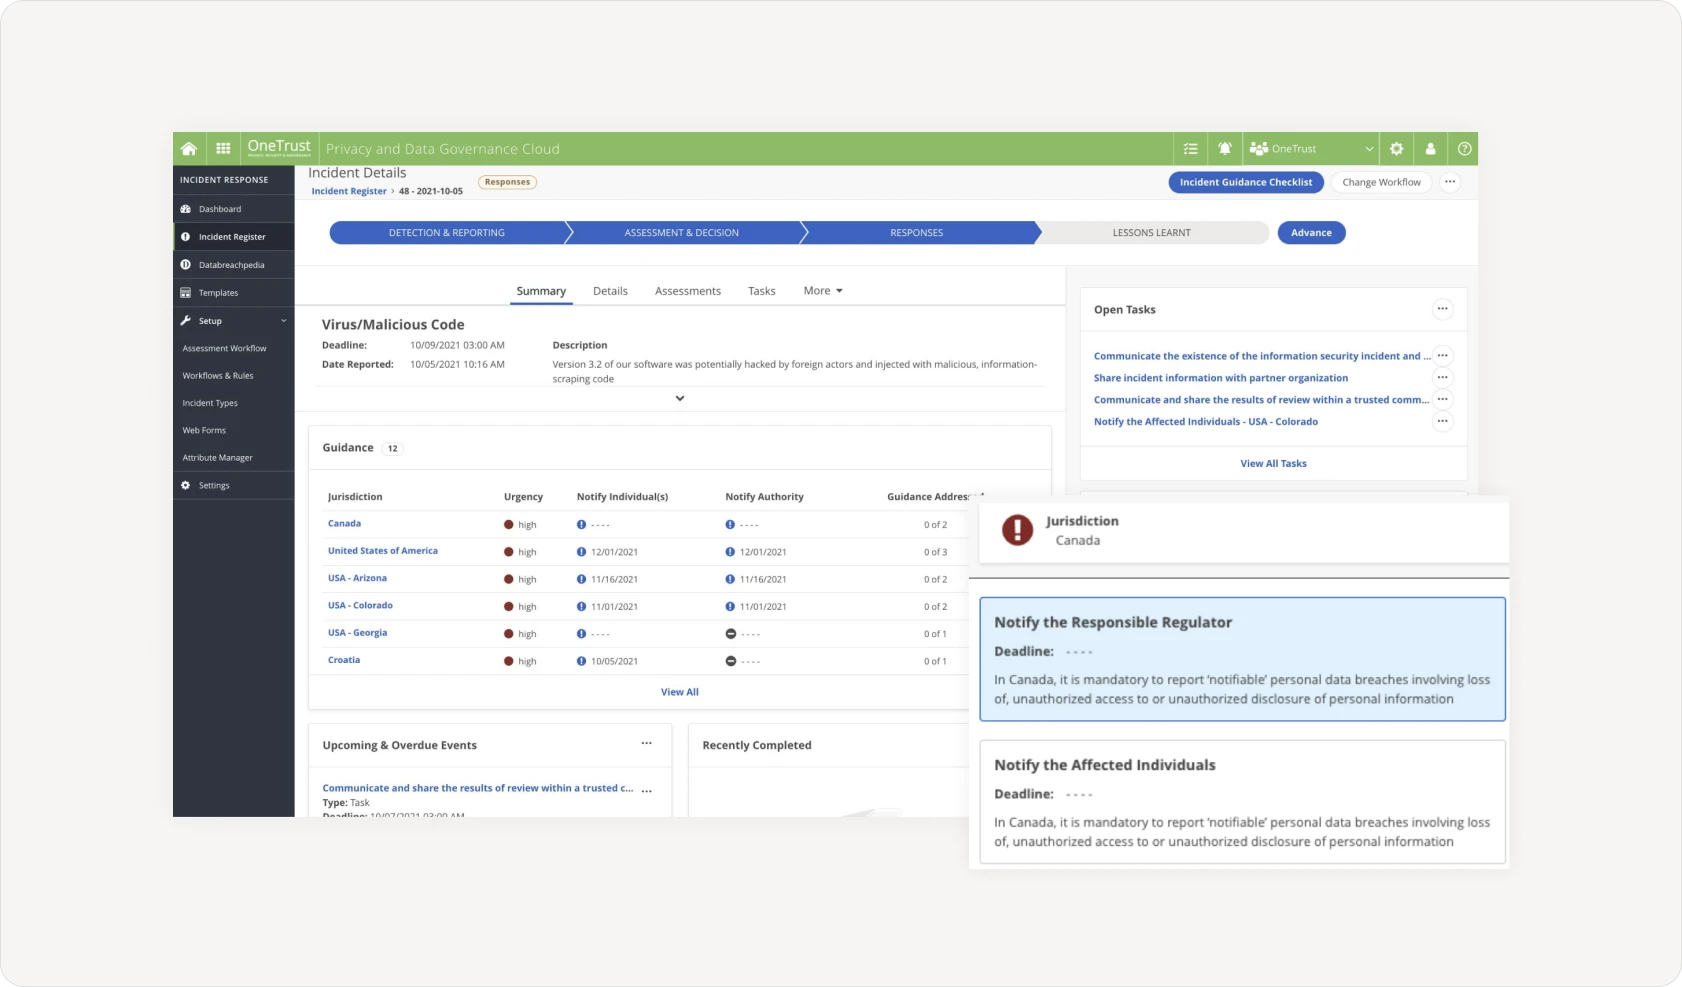Viewport: 1682px width, 987px height.
Task: Click the Advance button
Action: pyautogui.click(x=1311, y=233)
